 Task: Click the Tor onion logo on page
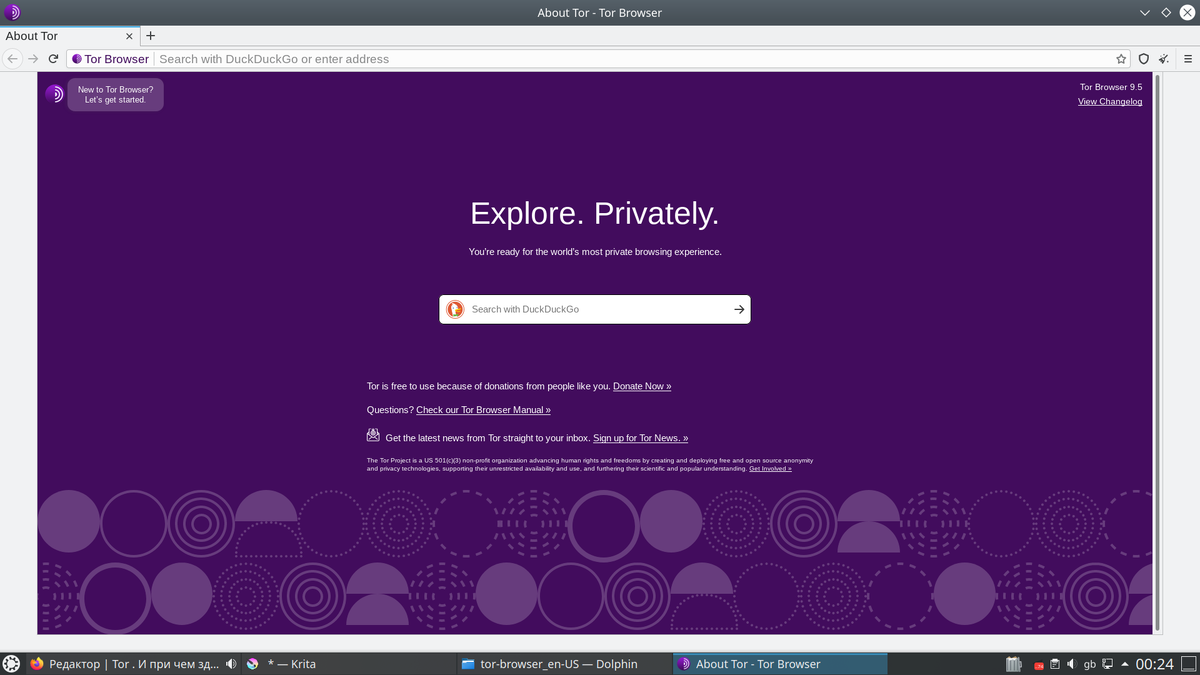pos(54,94)
